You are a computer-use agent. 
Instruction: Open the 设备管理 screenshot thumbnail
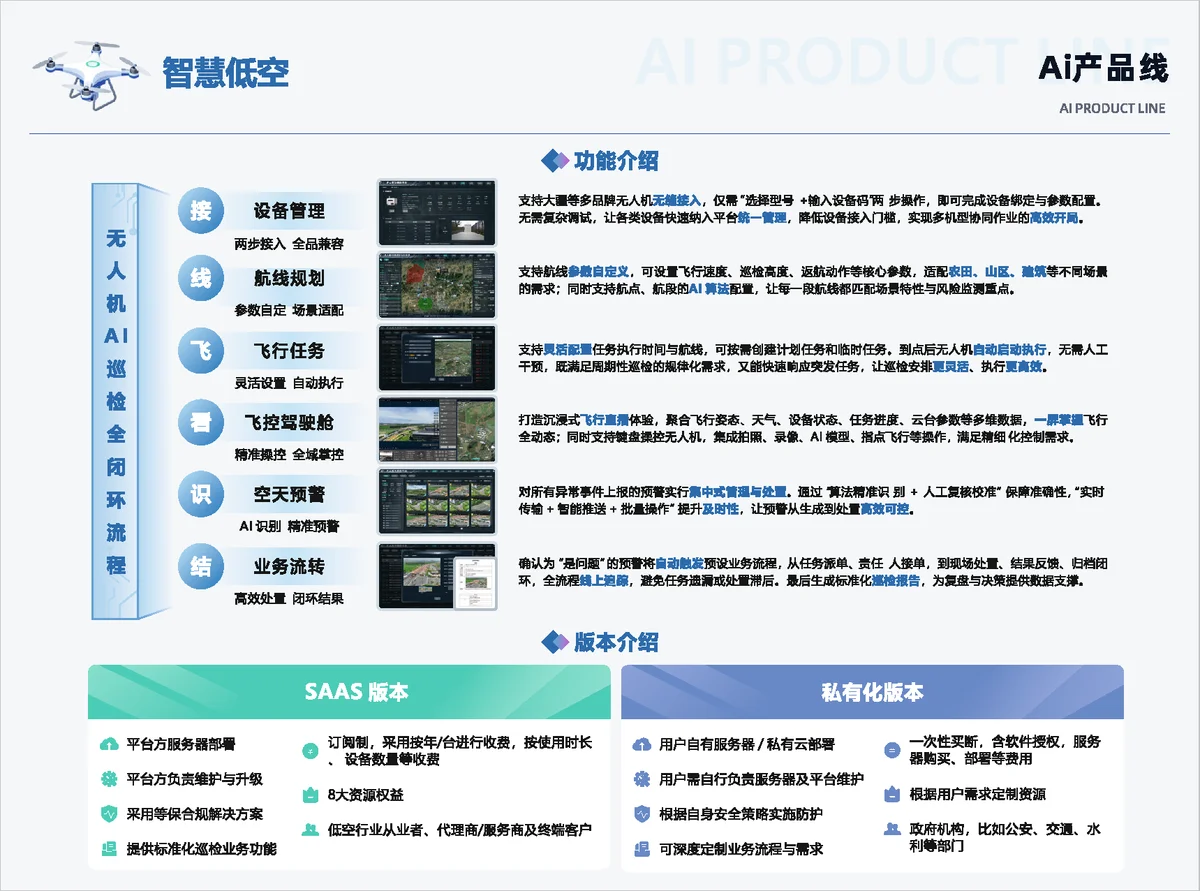437,212
